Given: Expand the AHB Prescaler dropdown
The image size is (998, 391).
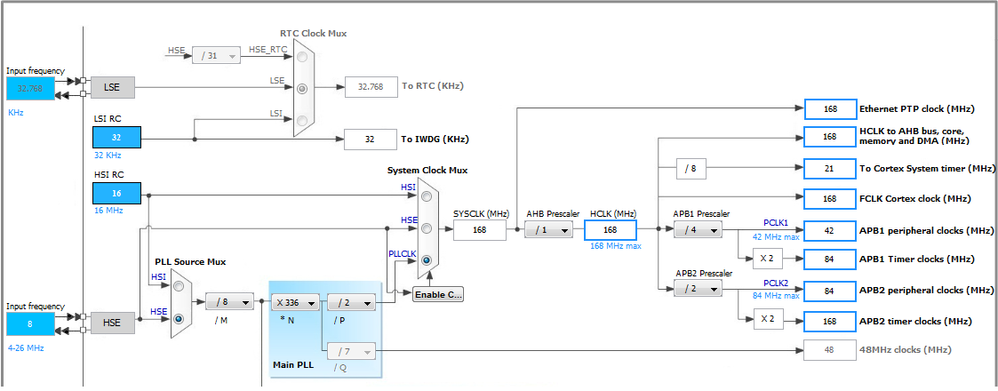Looking at the screenshot, I should click(x=549, y=231).
